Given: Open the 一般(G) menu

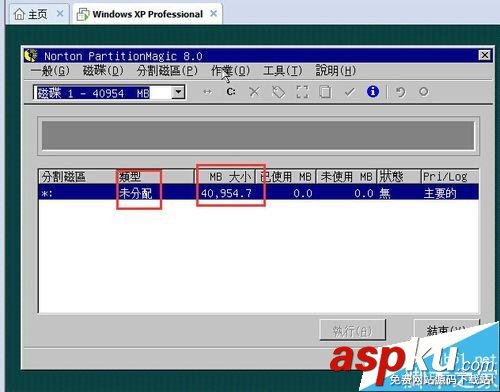Looking at the screenshot, I should click(50, 71).
